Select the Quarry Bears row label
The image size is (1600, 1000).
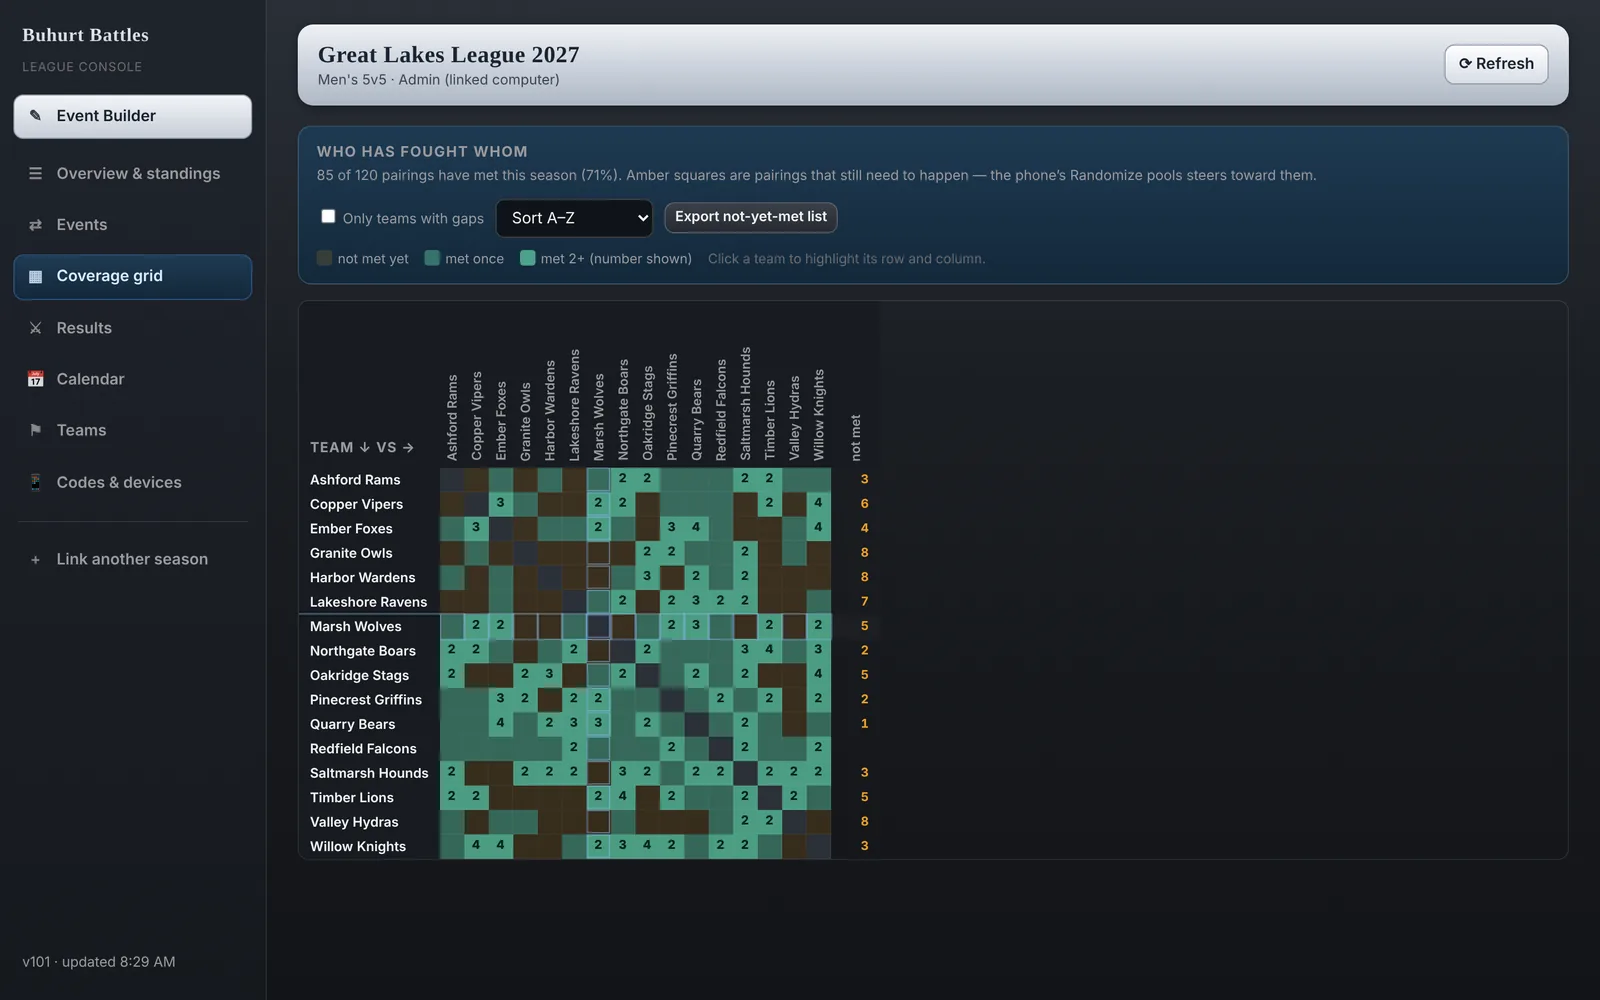[x=352, y=725]
